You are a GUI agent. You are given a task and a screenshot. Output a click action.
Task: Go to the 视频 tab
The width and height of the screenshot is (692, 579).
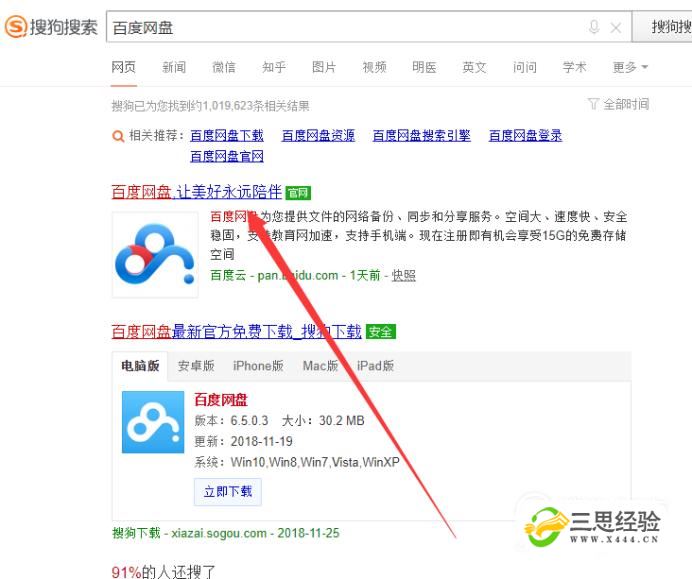click(x=374, y=67)
